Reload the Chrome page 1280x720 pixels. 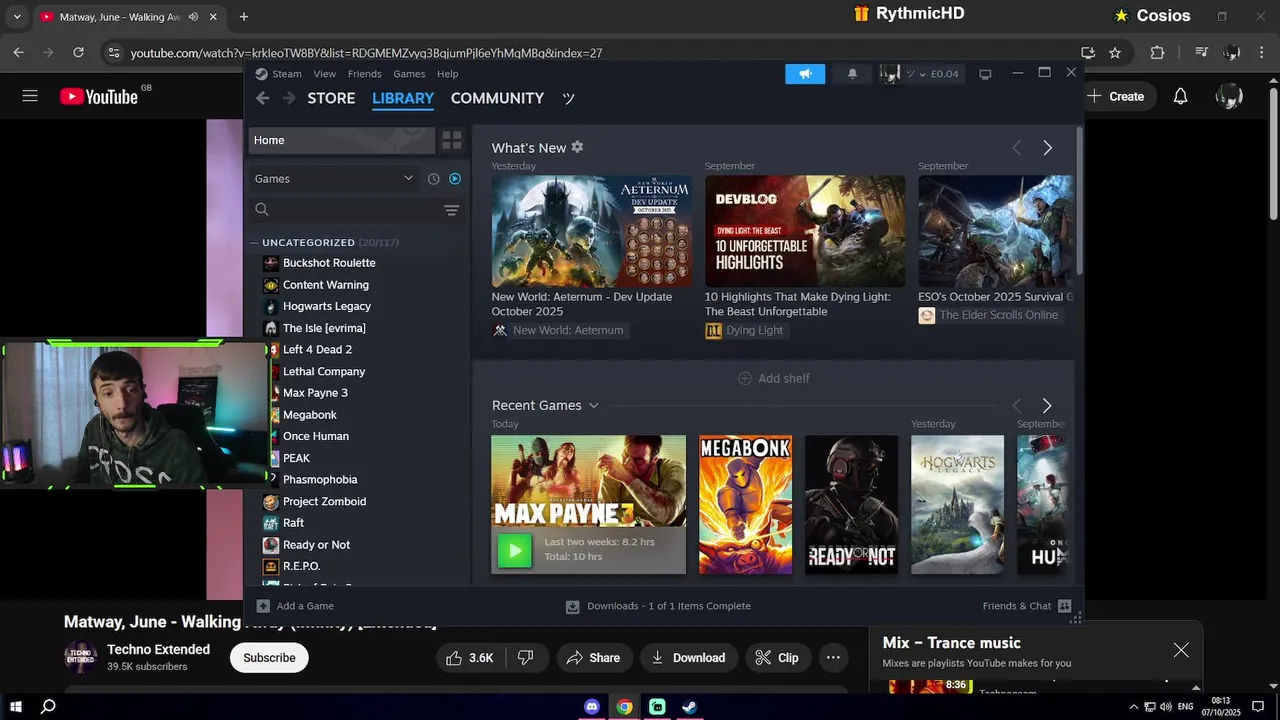[x=78, y=52]
